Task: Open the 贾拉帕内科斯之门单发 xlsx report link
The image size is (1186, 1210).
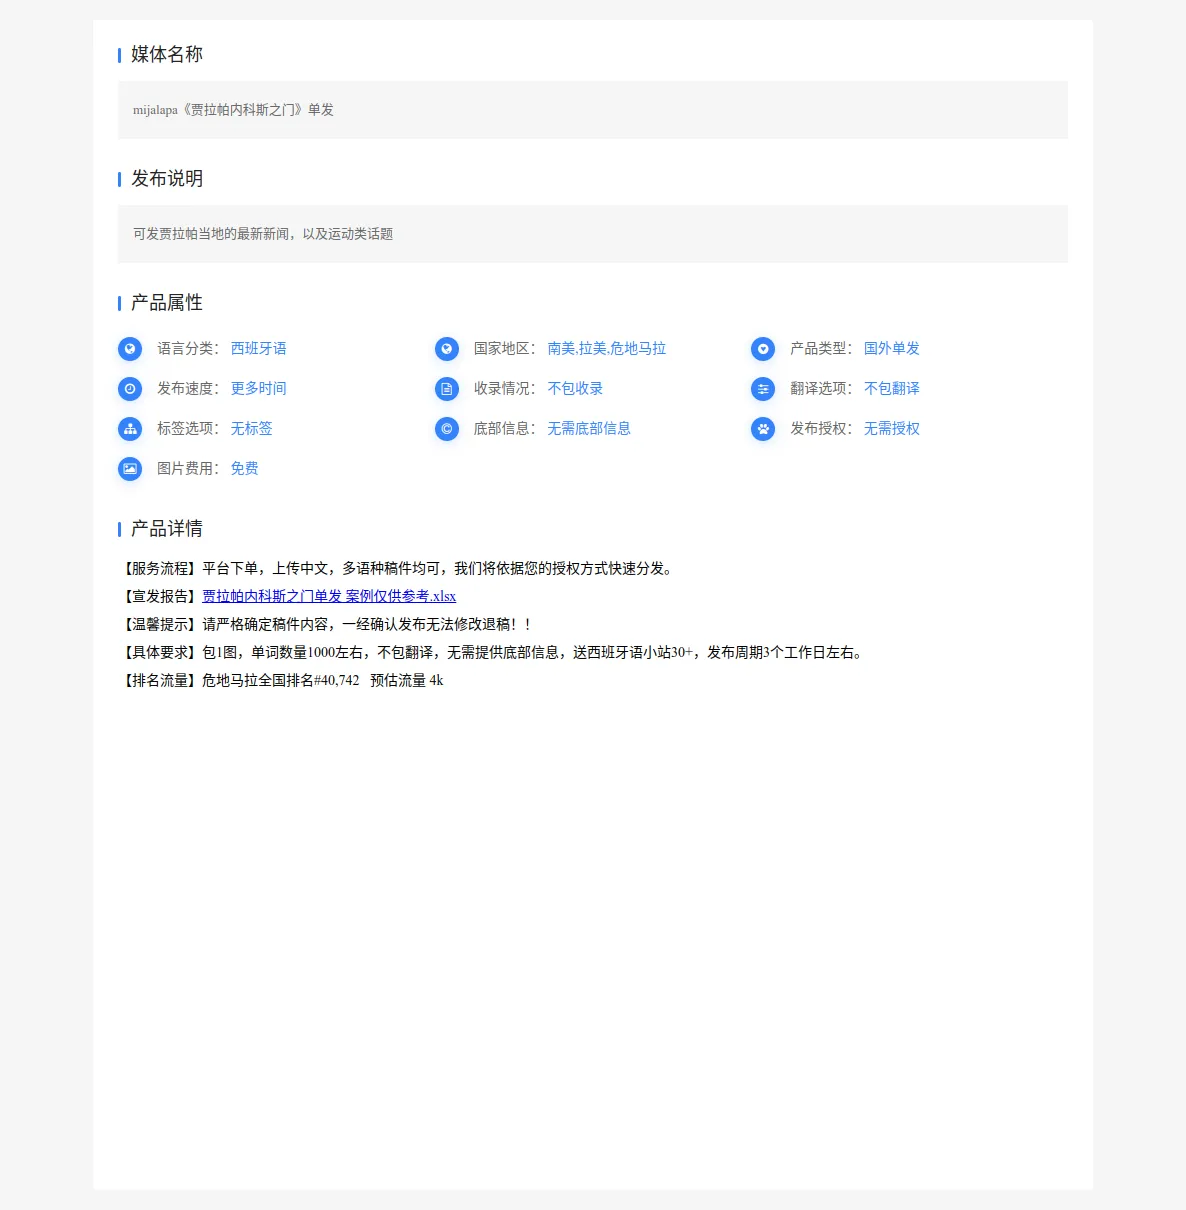Action: click(329, 596)
